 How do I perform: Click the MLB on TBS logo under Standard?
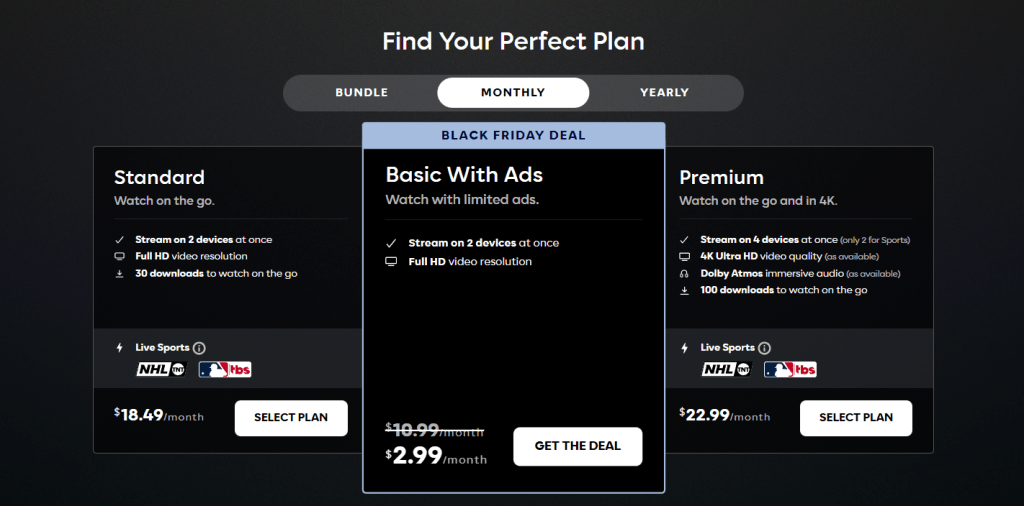click(x=225, y=370)
